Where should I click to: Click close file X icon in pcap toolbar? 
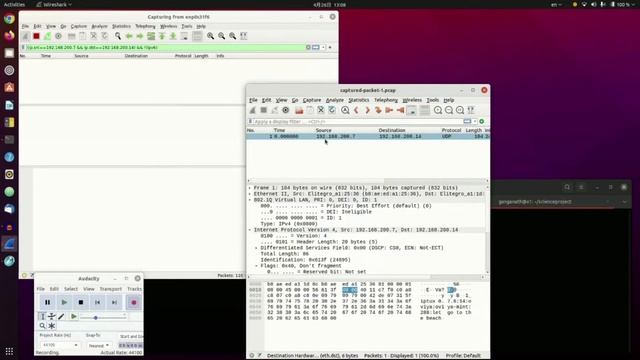(x=321, y=110)
